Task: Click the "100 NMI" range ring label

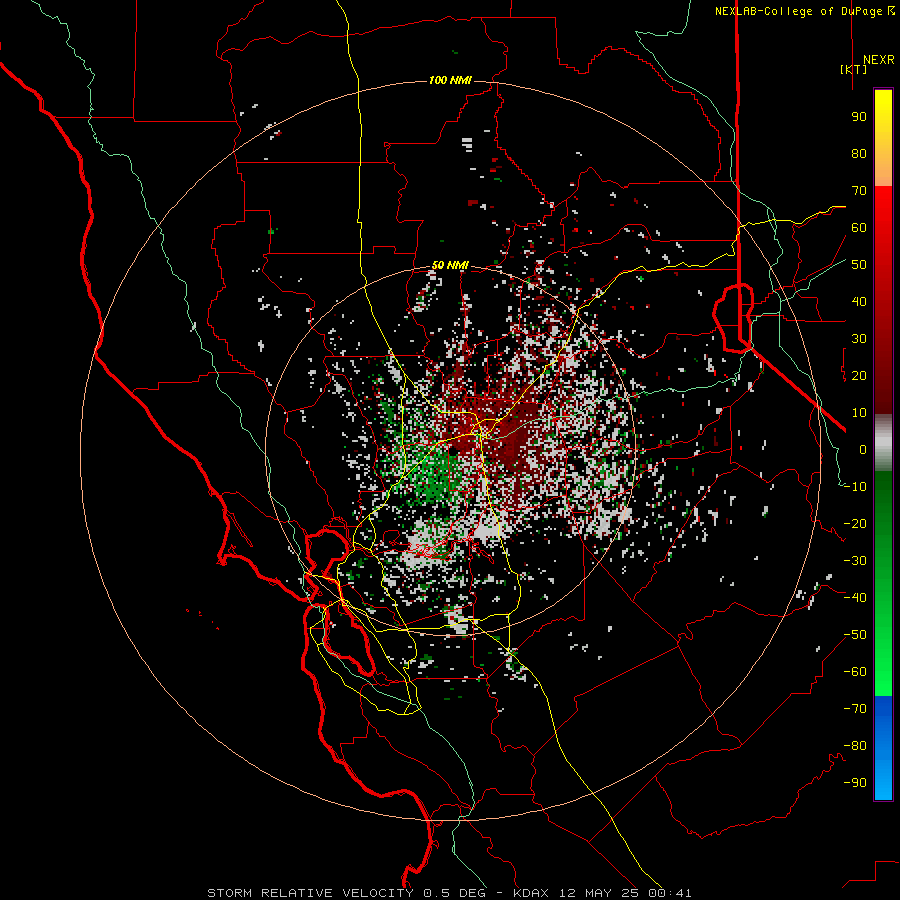Action: pyautogui.click(x=451, y=80)
